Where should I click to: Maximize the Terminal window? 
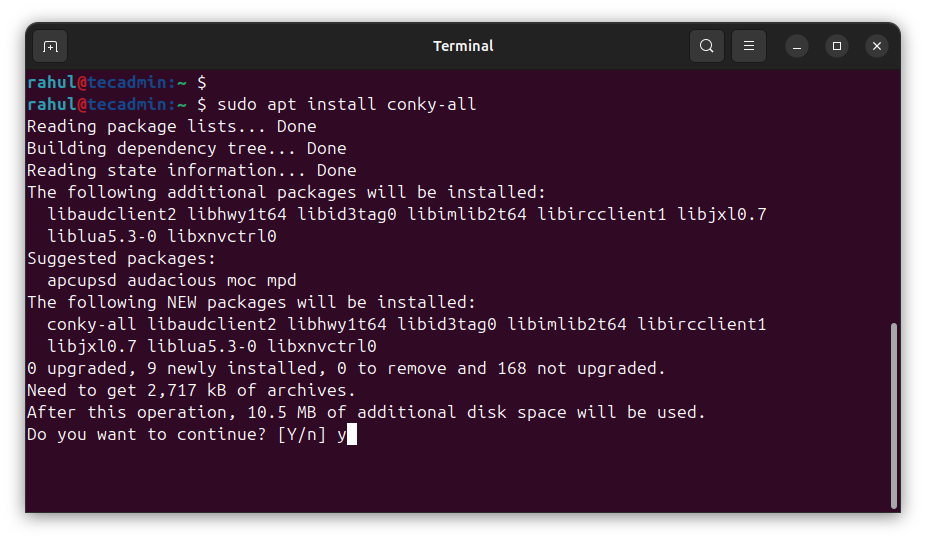(837, 46)
